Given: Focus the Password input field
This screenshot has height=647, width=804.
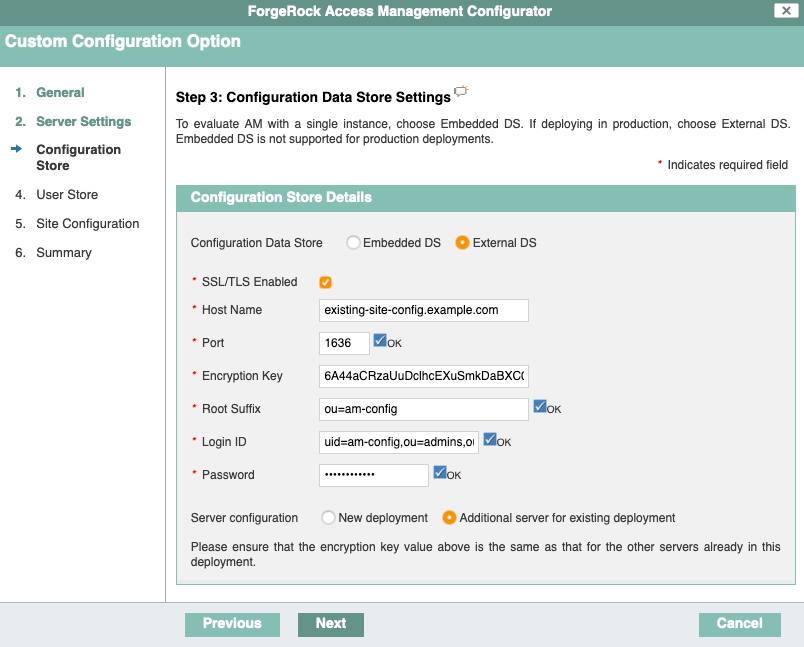Looking at the screenshot, I should click(x=373, y=475).
